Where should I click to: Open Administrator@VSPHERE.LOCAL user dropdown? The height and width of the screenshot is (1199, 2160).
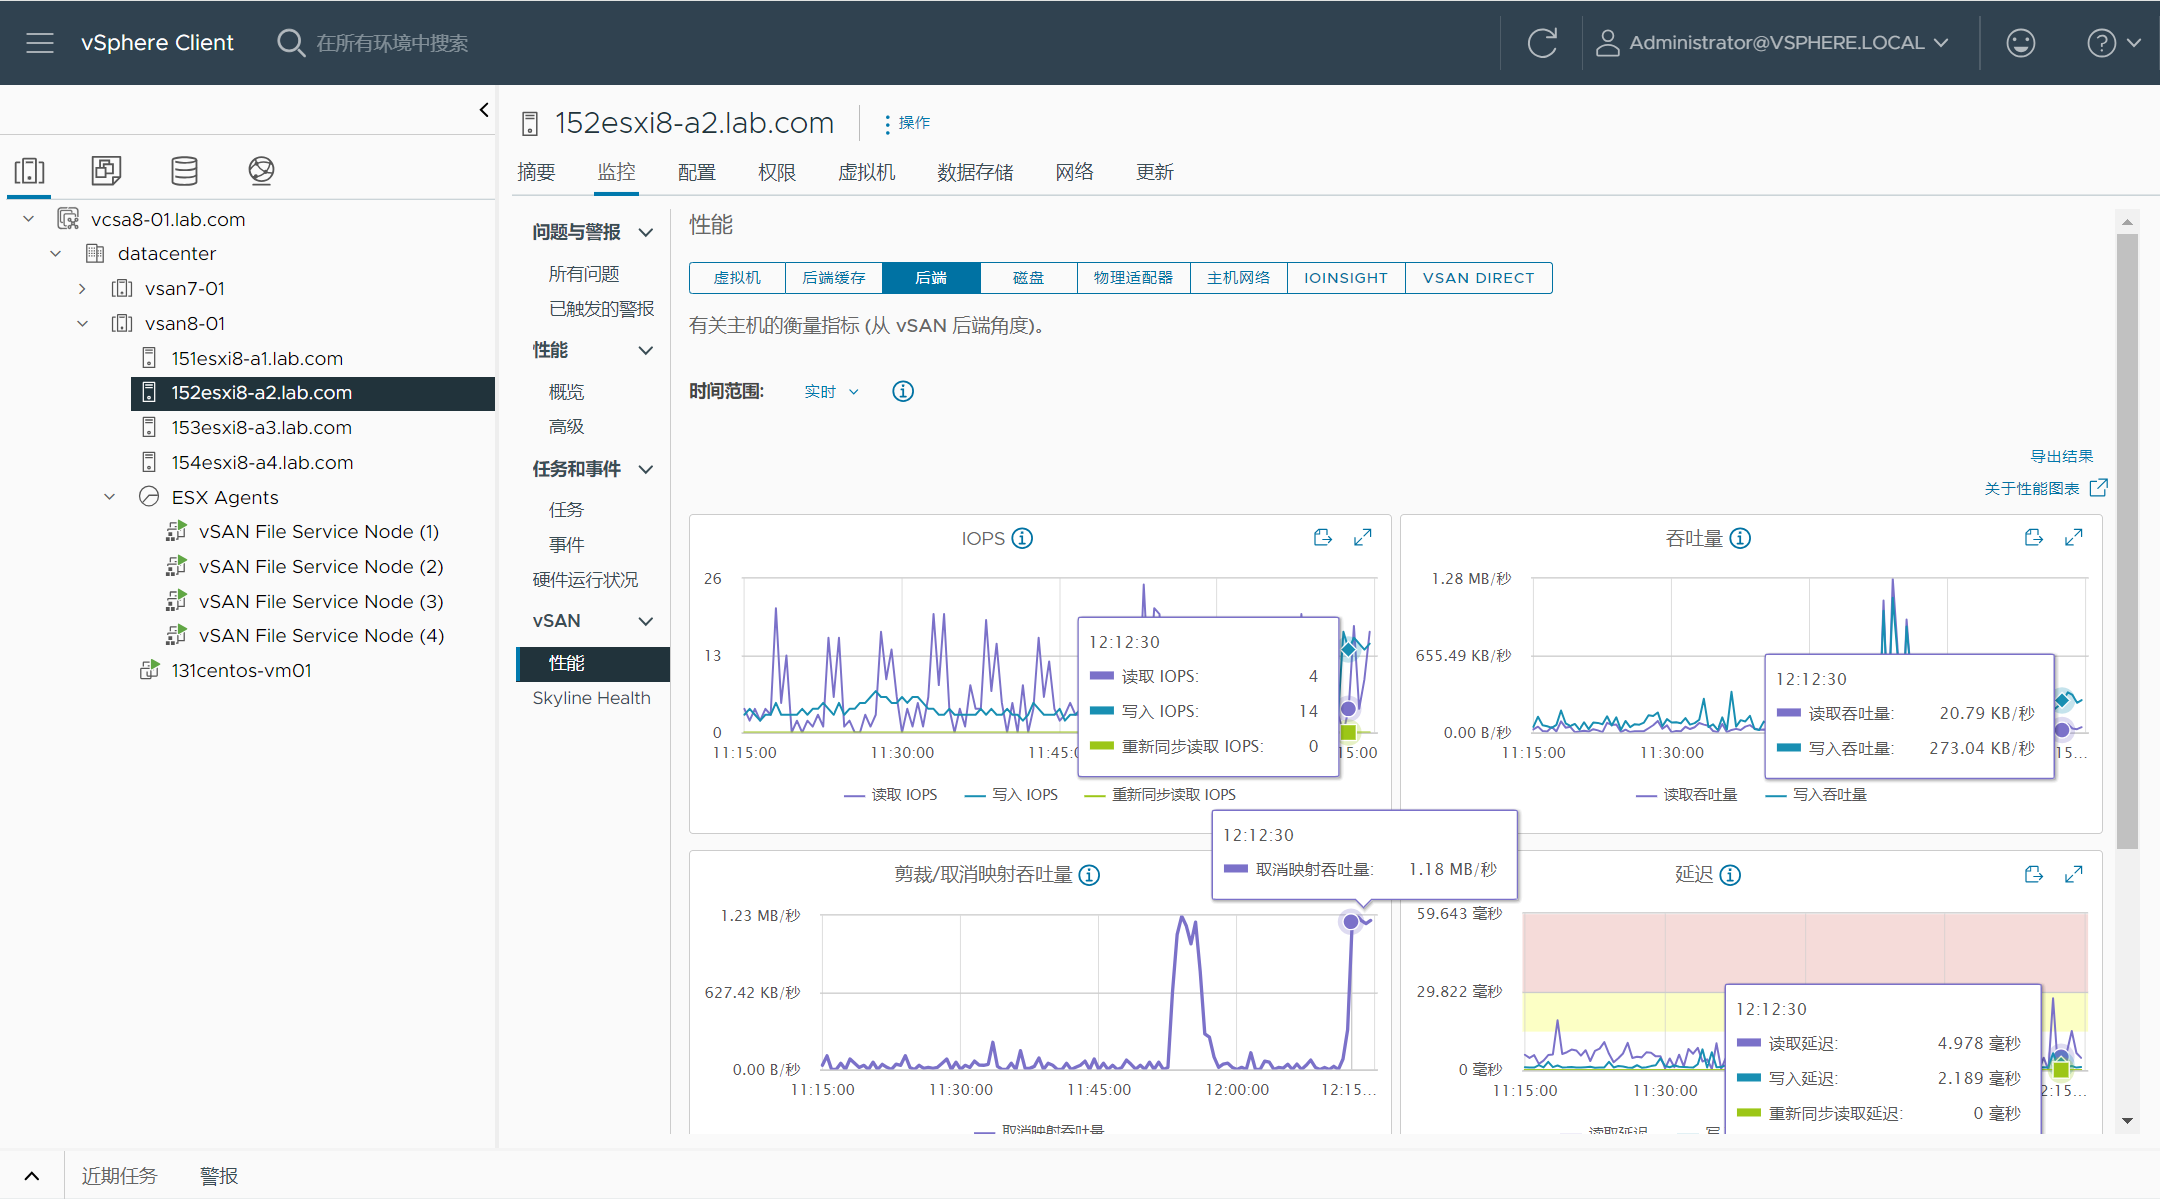[x=1789, y=43]
